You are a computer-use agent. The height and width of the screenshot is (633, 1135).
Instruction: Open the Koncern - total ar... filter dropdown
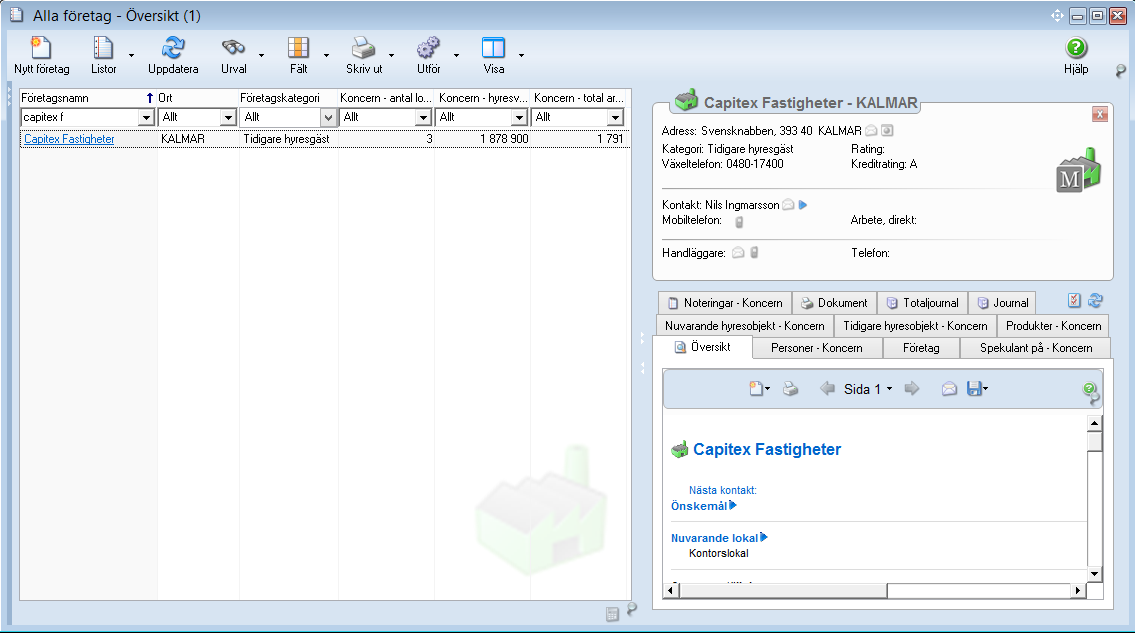click(615, 117)
